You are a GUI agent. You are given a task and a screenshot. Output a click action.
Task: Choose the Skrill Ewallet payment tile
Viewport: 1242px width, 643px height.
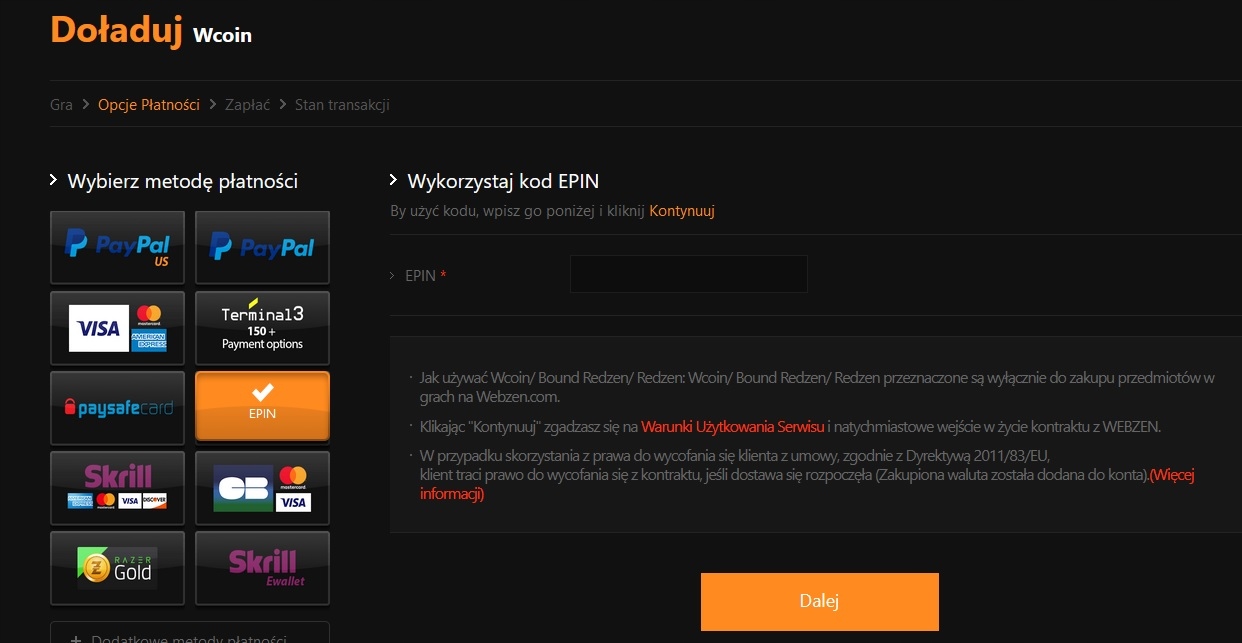(x=262, y=567)
